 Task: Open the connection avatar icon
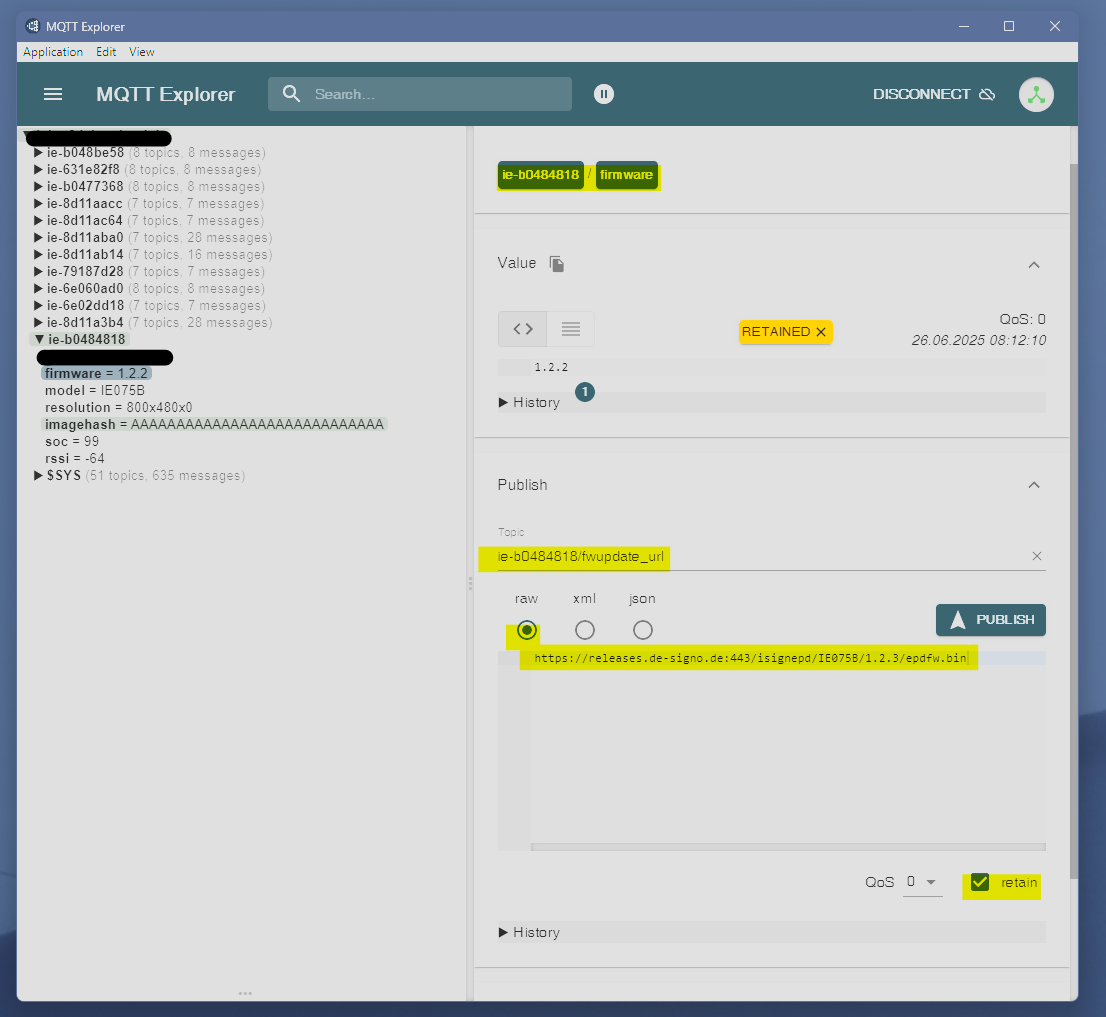click(1036, 95)
